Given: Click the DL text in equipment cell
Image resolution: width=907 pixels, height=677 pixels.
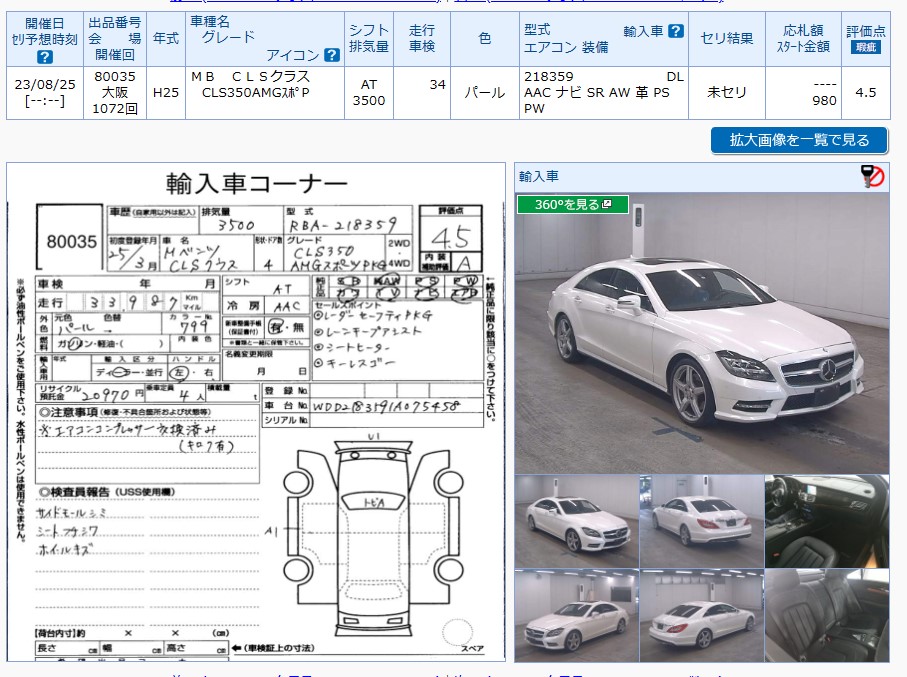Looking at the screenshot, I should 675,76.
